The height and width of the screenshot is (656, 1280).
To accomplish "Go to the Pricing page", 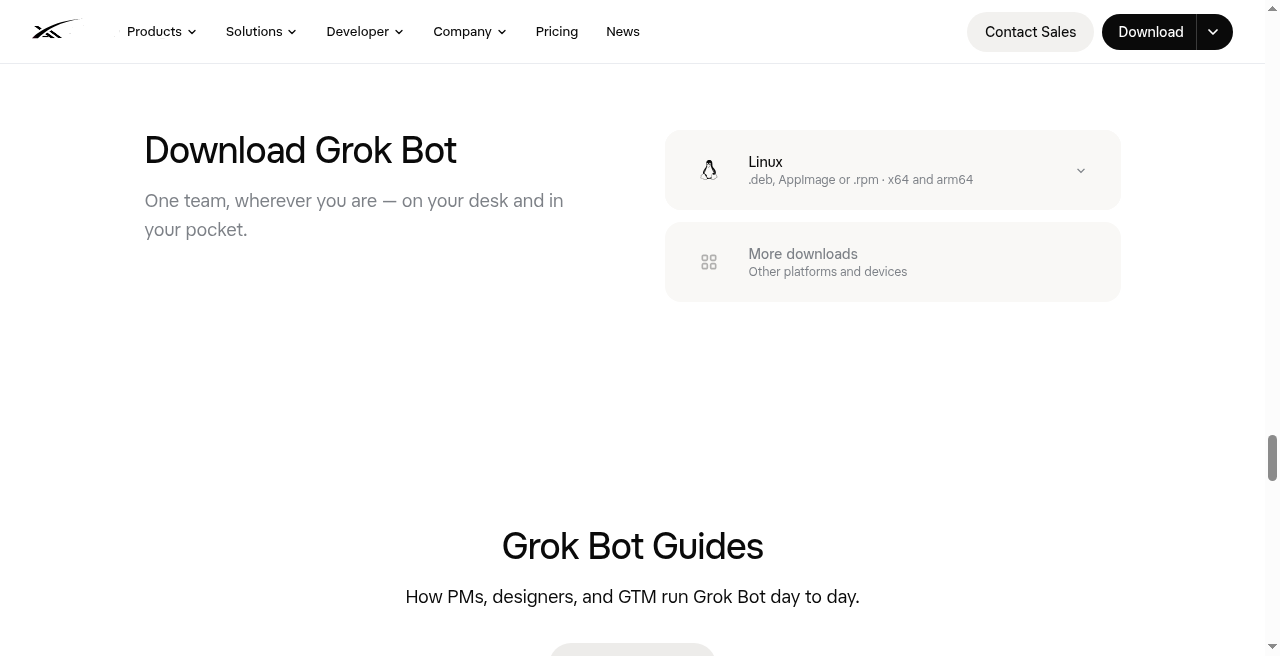I will point(557,32).
